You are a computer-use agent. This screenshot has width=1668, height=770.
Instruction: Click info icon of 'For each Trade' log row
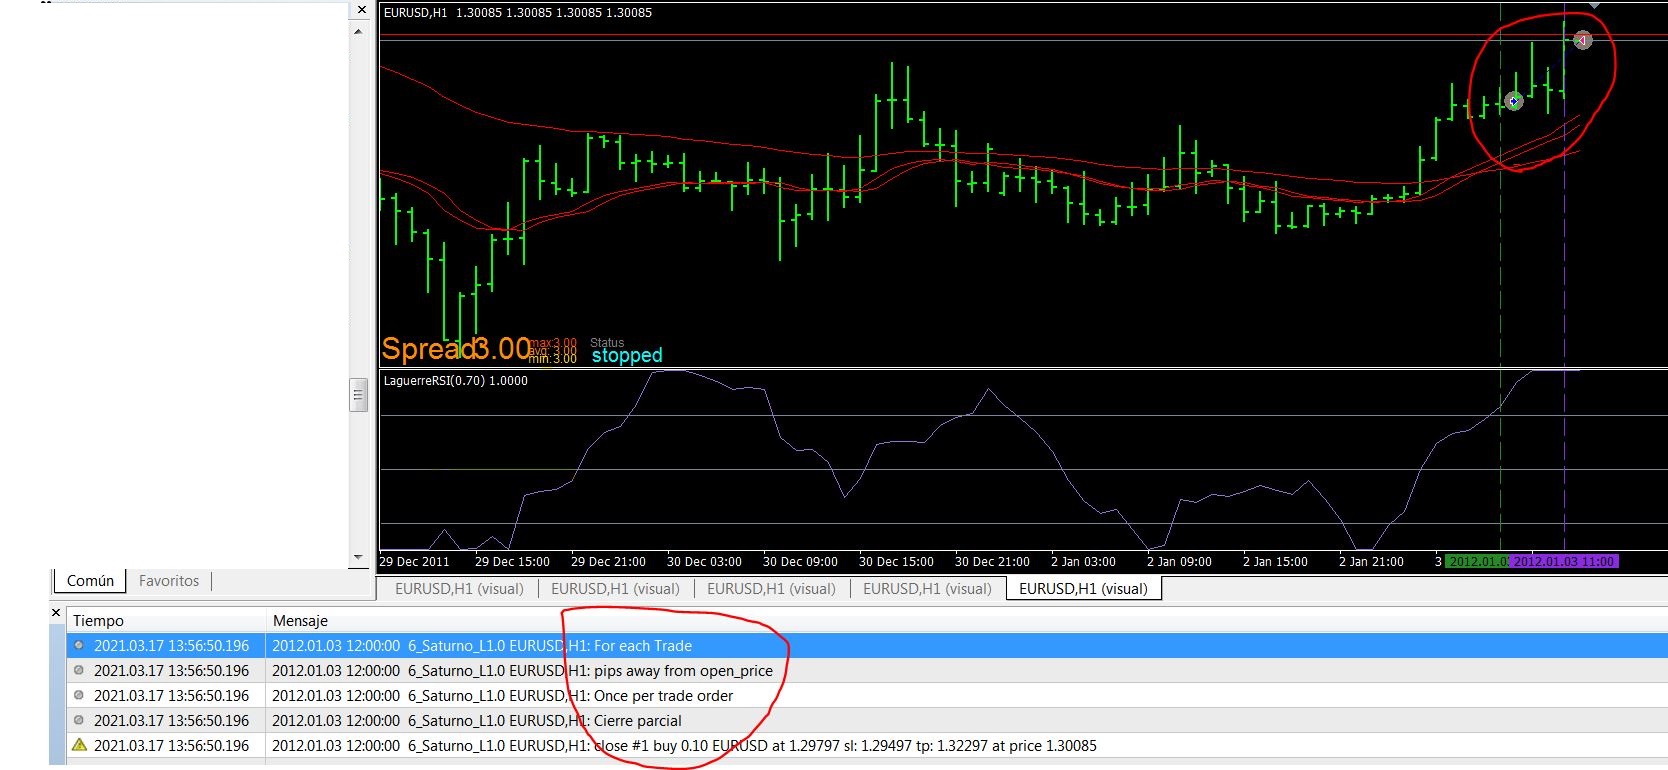coord(79,645)
